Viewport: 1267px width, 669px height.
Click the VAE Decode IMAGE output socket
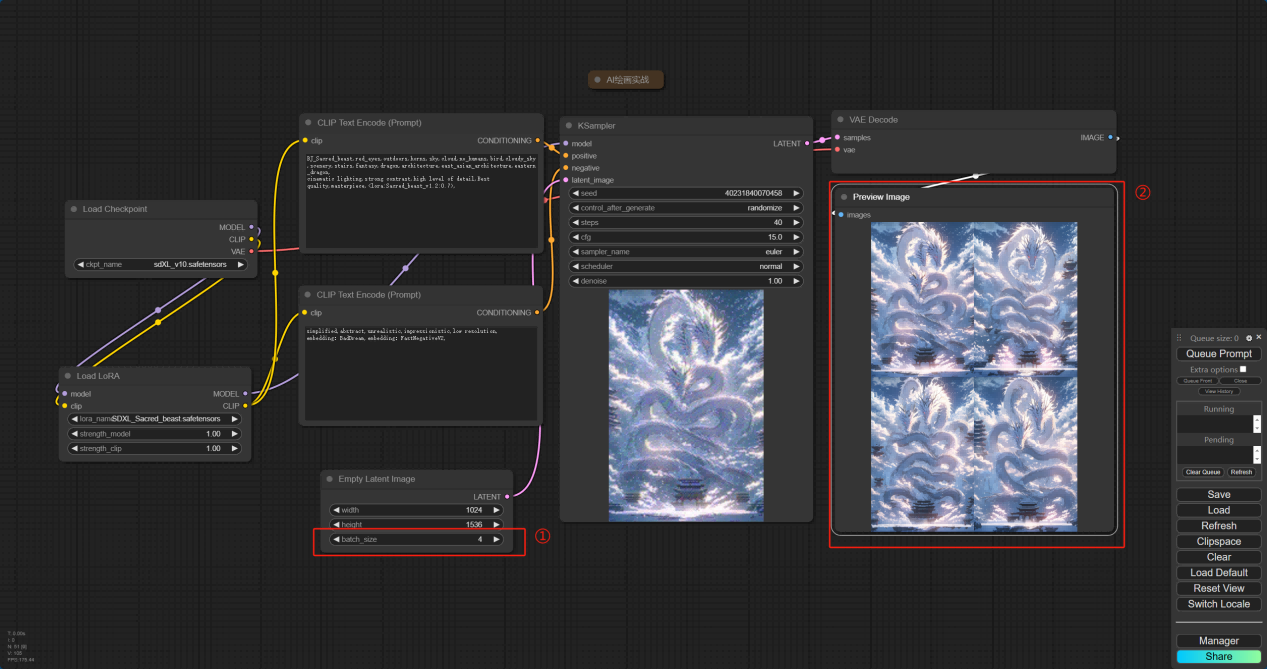tap(1110, 137)
